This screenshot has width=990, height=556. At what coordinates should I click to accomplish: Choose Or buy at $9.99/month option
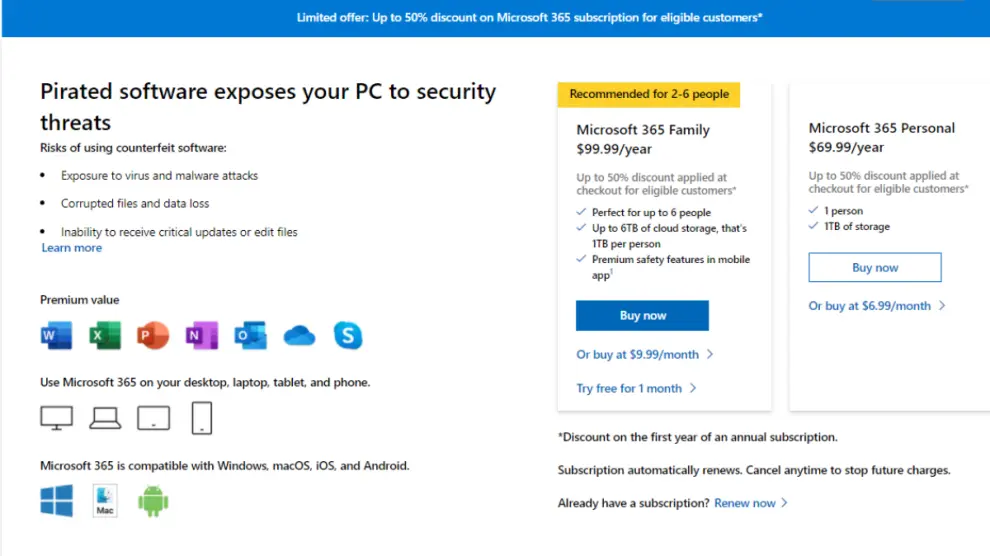coord(638,354)
